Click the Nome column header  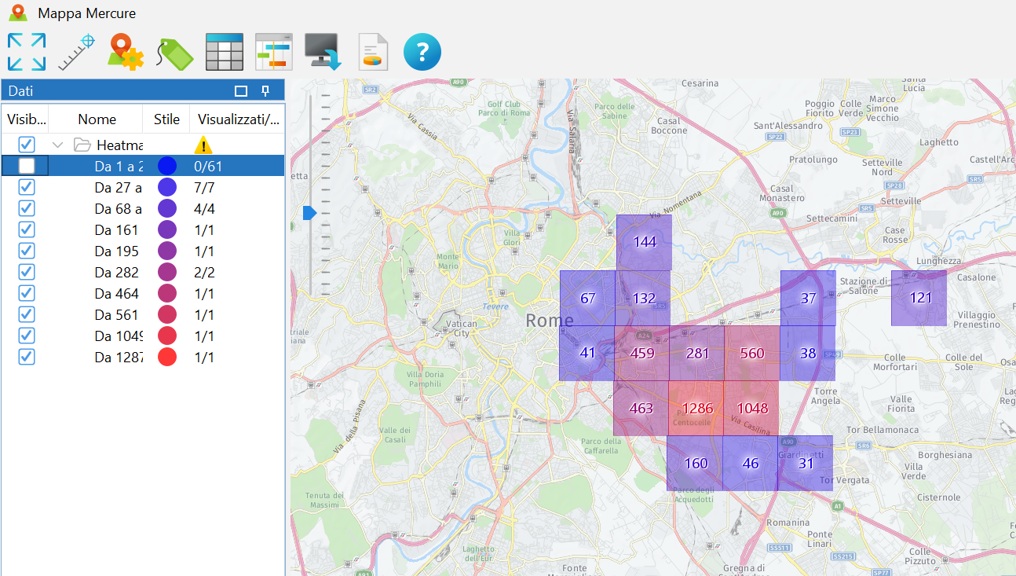coord(97,119)
